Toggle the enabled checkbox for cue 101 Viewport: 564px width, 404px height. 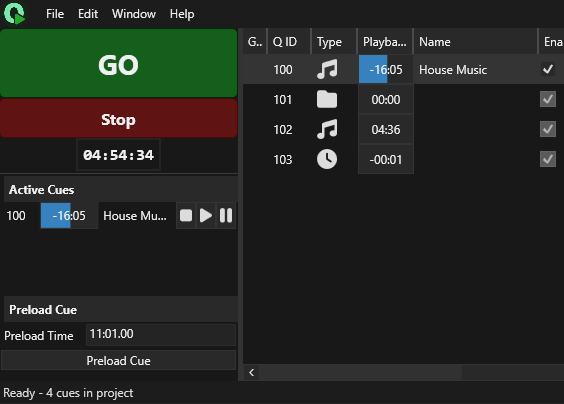[x=548, y=99]
